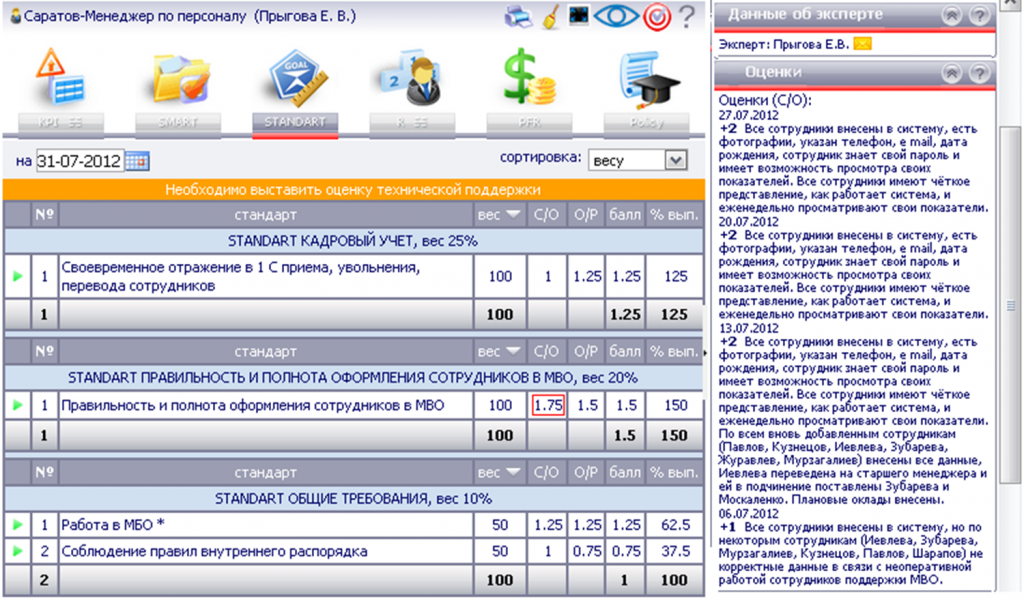Screen dimensions: 1024x601
Task: Click О/Р value 0.75 in Соблюдение правил row
Action: tap(587, 551)
